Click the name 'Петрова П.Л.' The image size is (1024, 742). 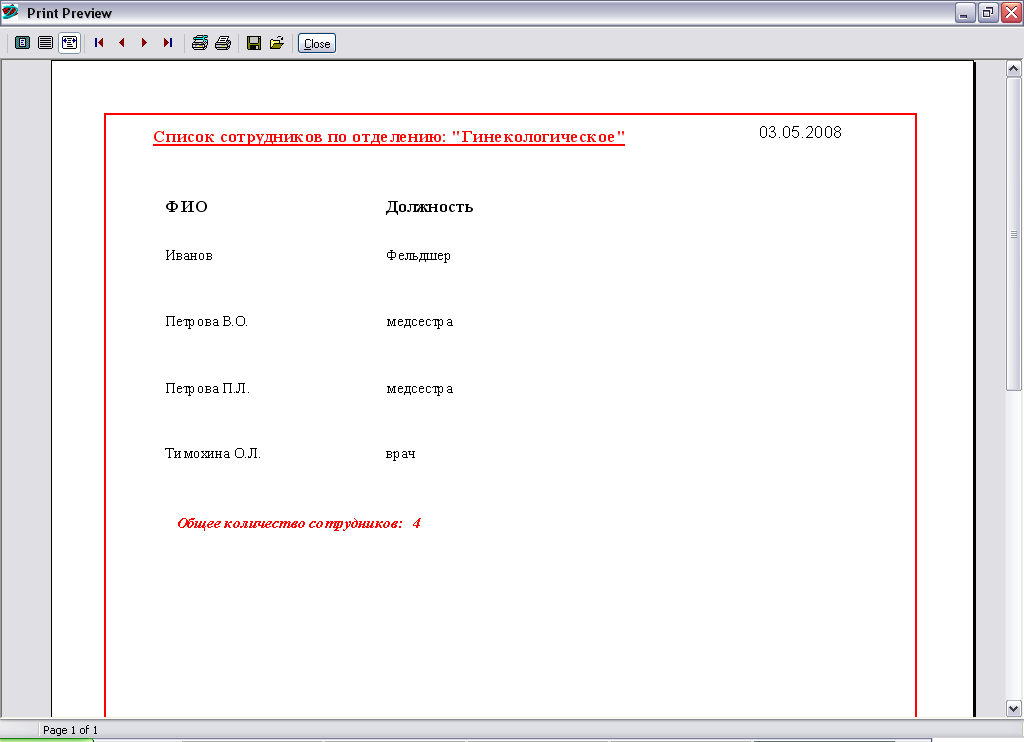tap(207, 389)
